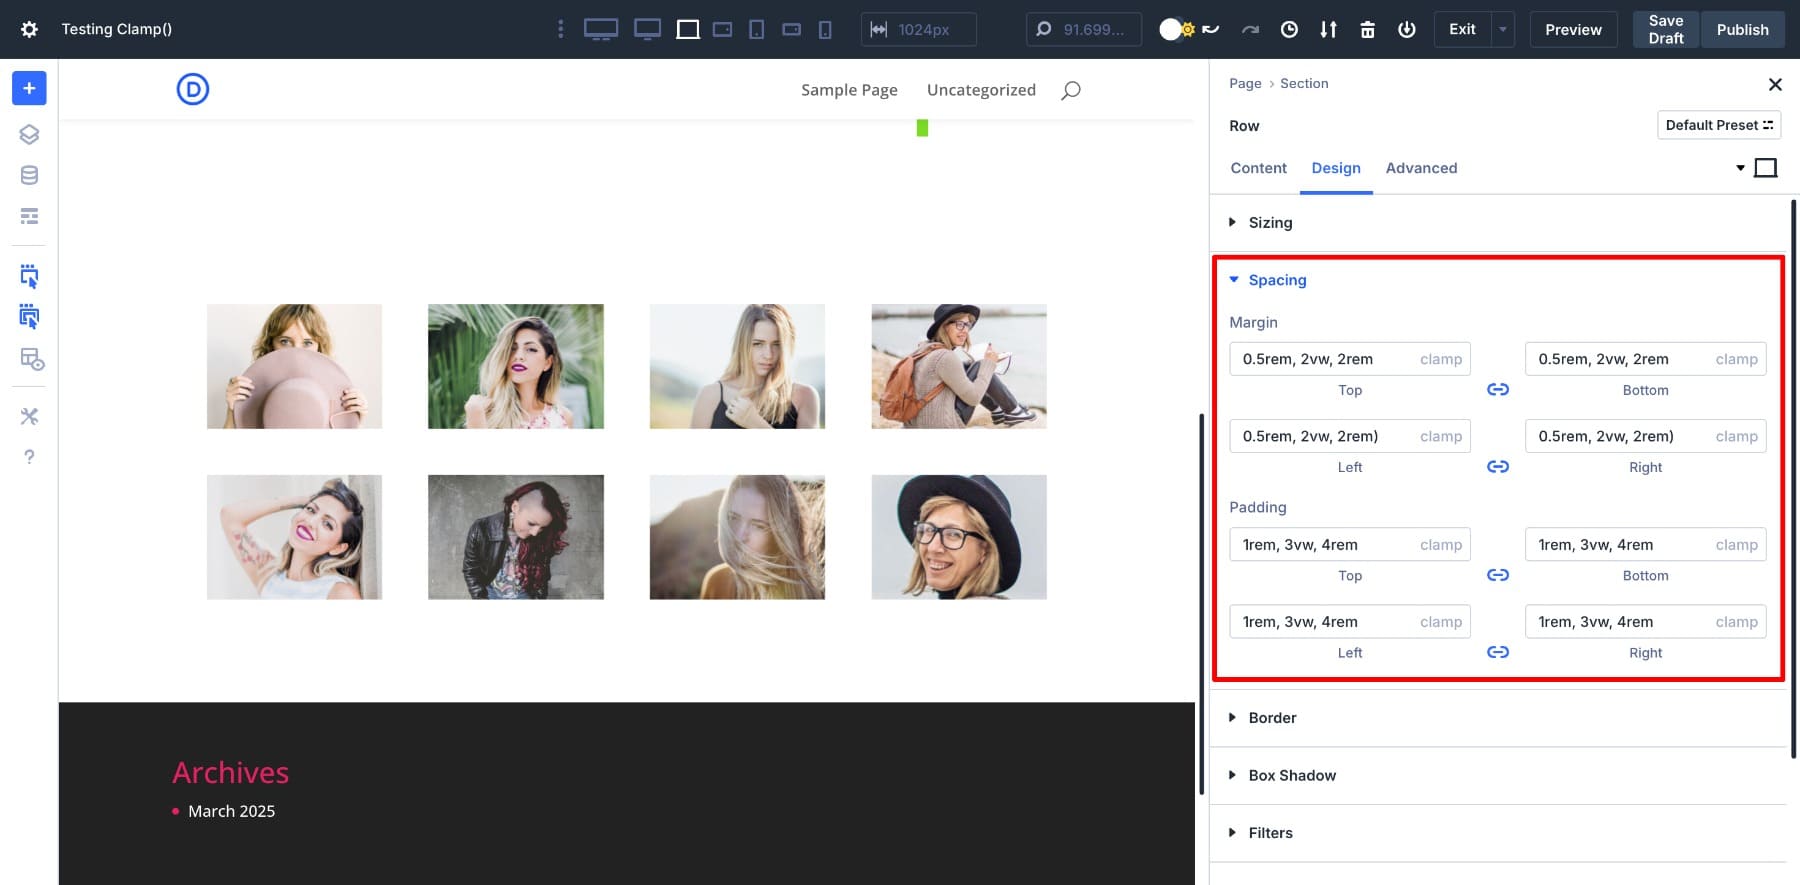Click the woman with black hat thumbnail

(x=958, y=537)
